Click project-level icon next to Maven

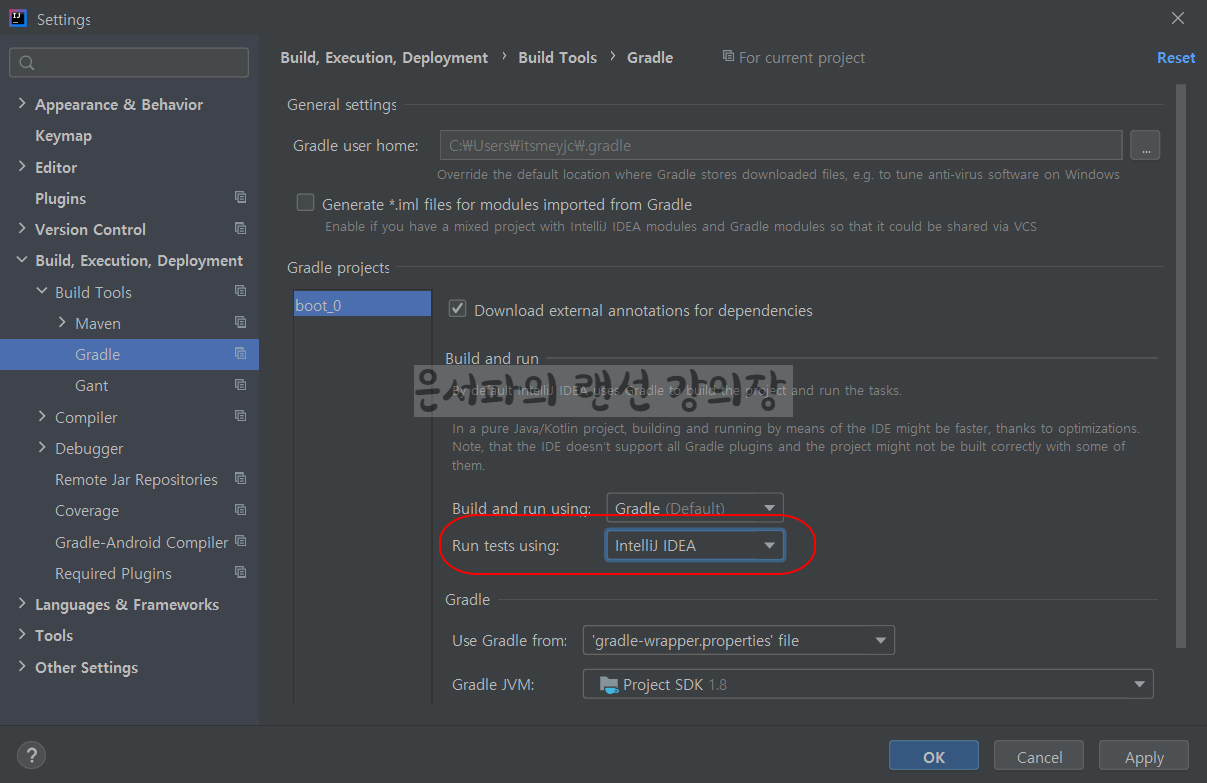point(240,322)
